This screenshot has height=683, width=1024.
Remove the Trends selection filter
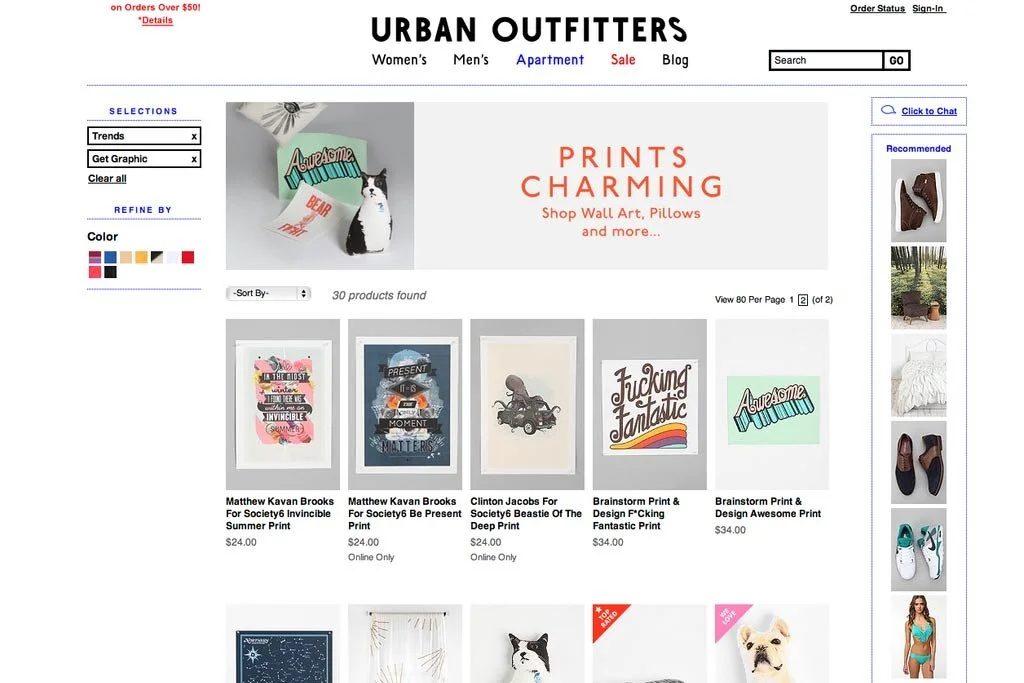[x=194, y=136]
